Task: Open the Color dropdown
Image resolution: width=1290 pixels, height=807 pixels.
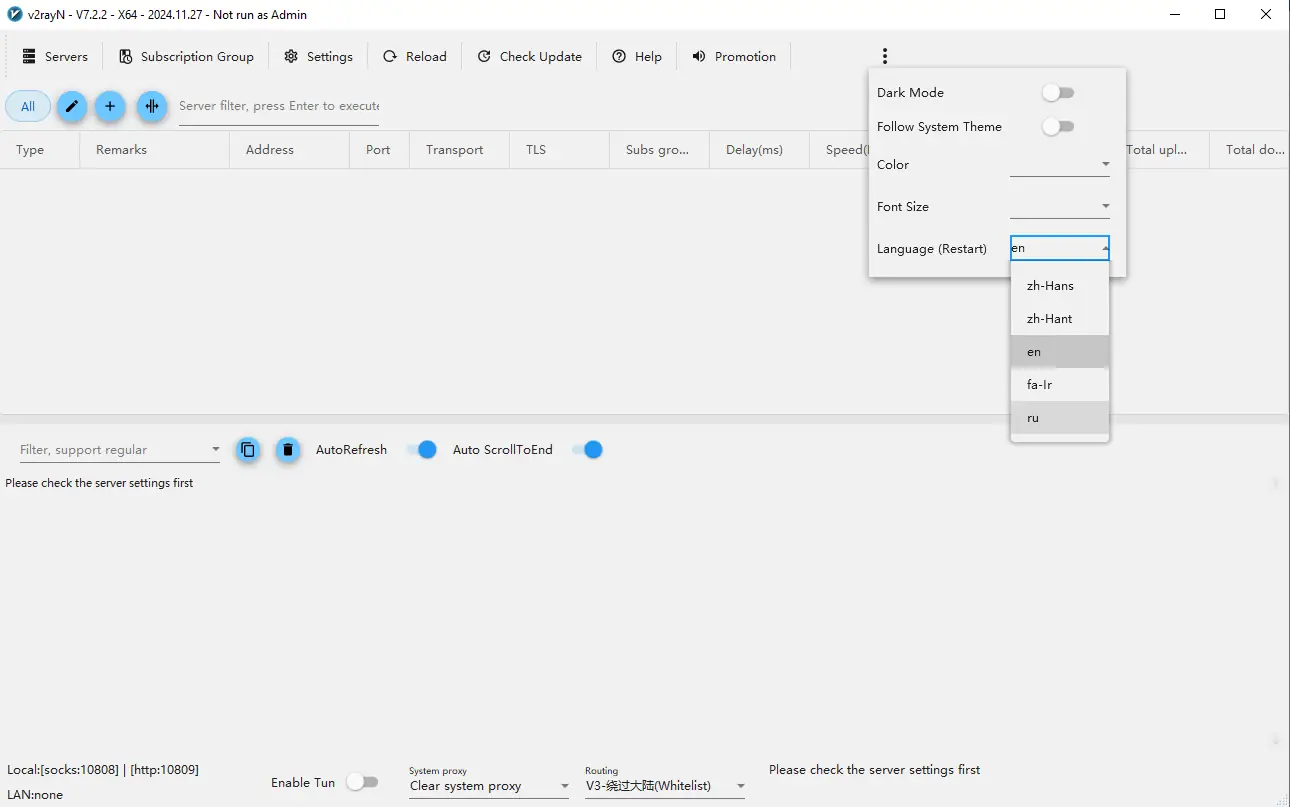Action: coord(1060,164)
